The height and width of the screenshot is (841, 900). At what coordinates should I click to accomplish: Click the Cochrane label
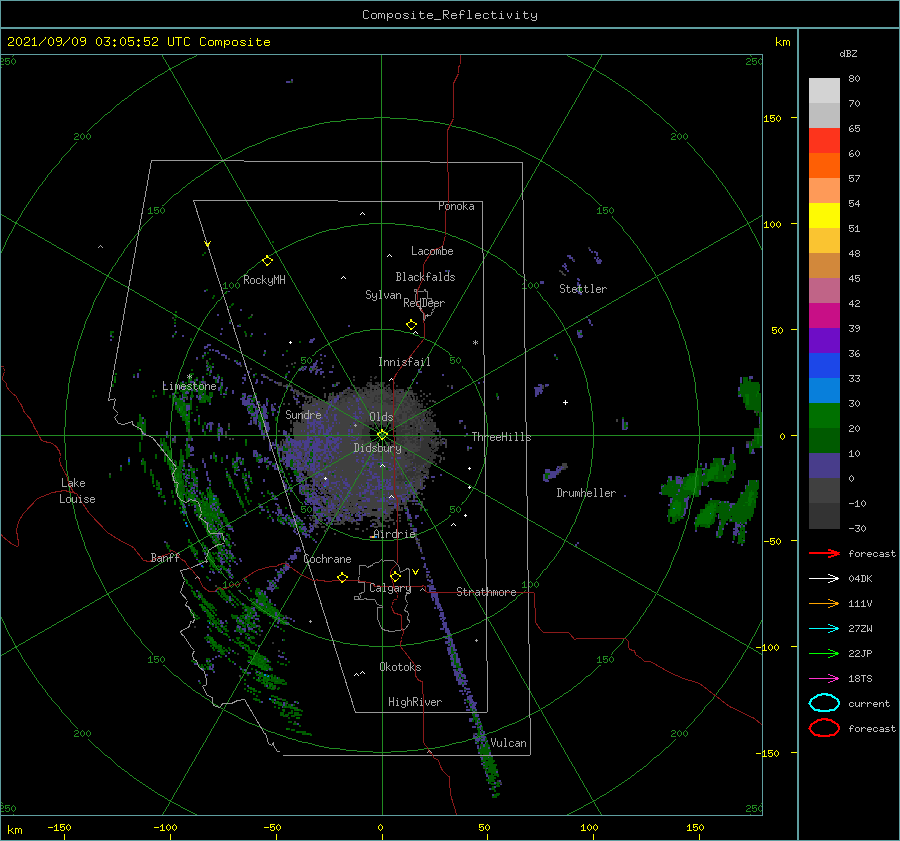point(327,559)
